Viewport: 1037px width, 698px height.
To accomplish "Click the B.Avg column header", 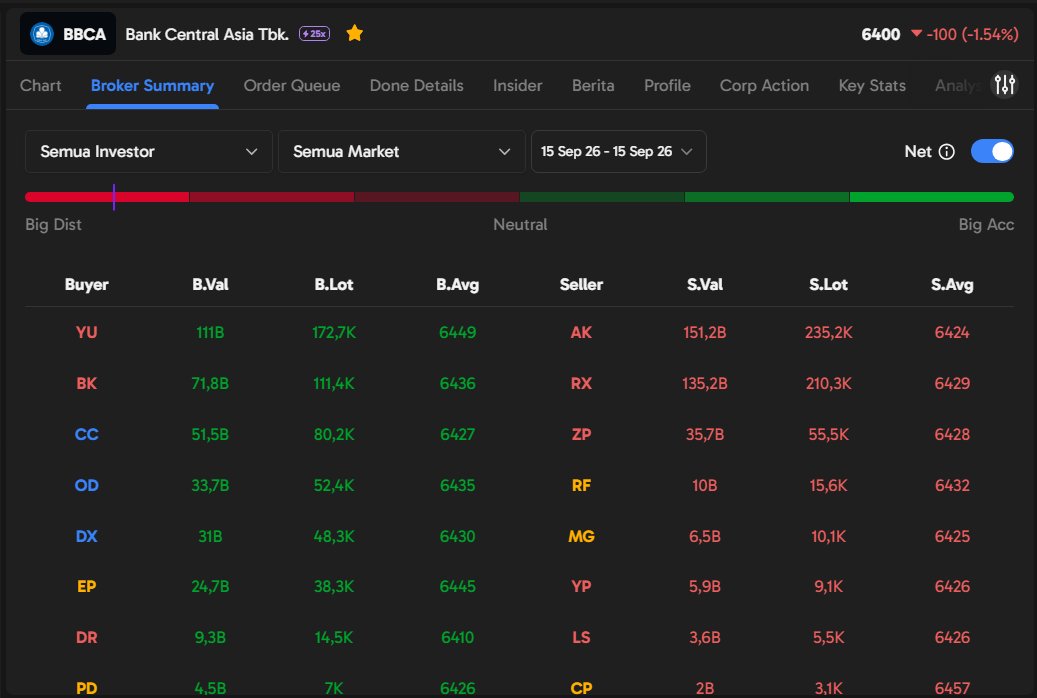I will [x=458, y=284].
